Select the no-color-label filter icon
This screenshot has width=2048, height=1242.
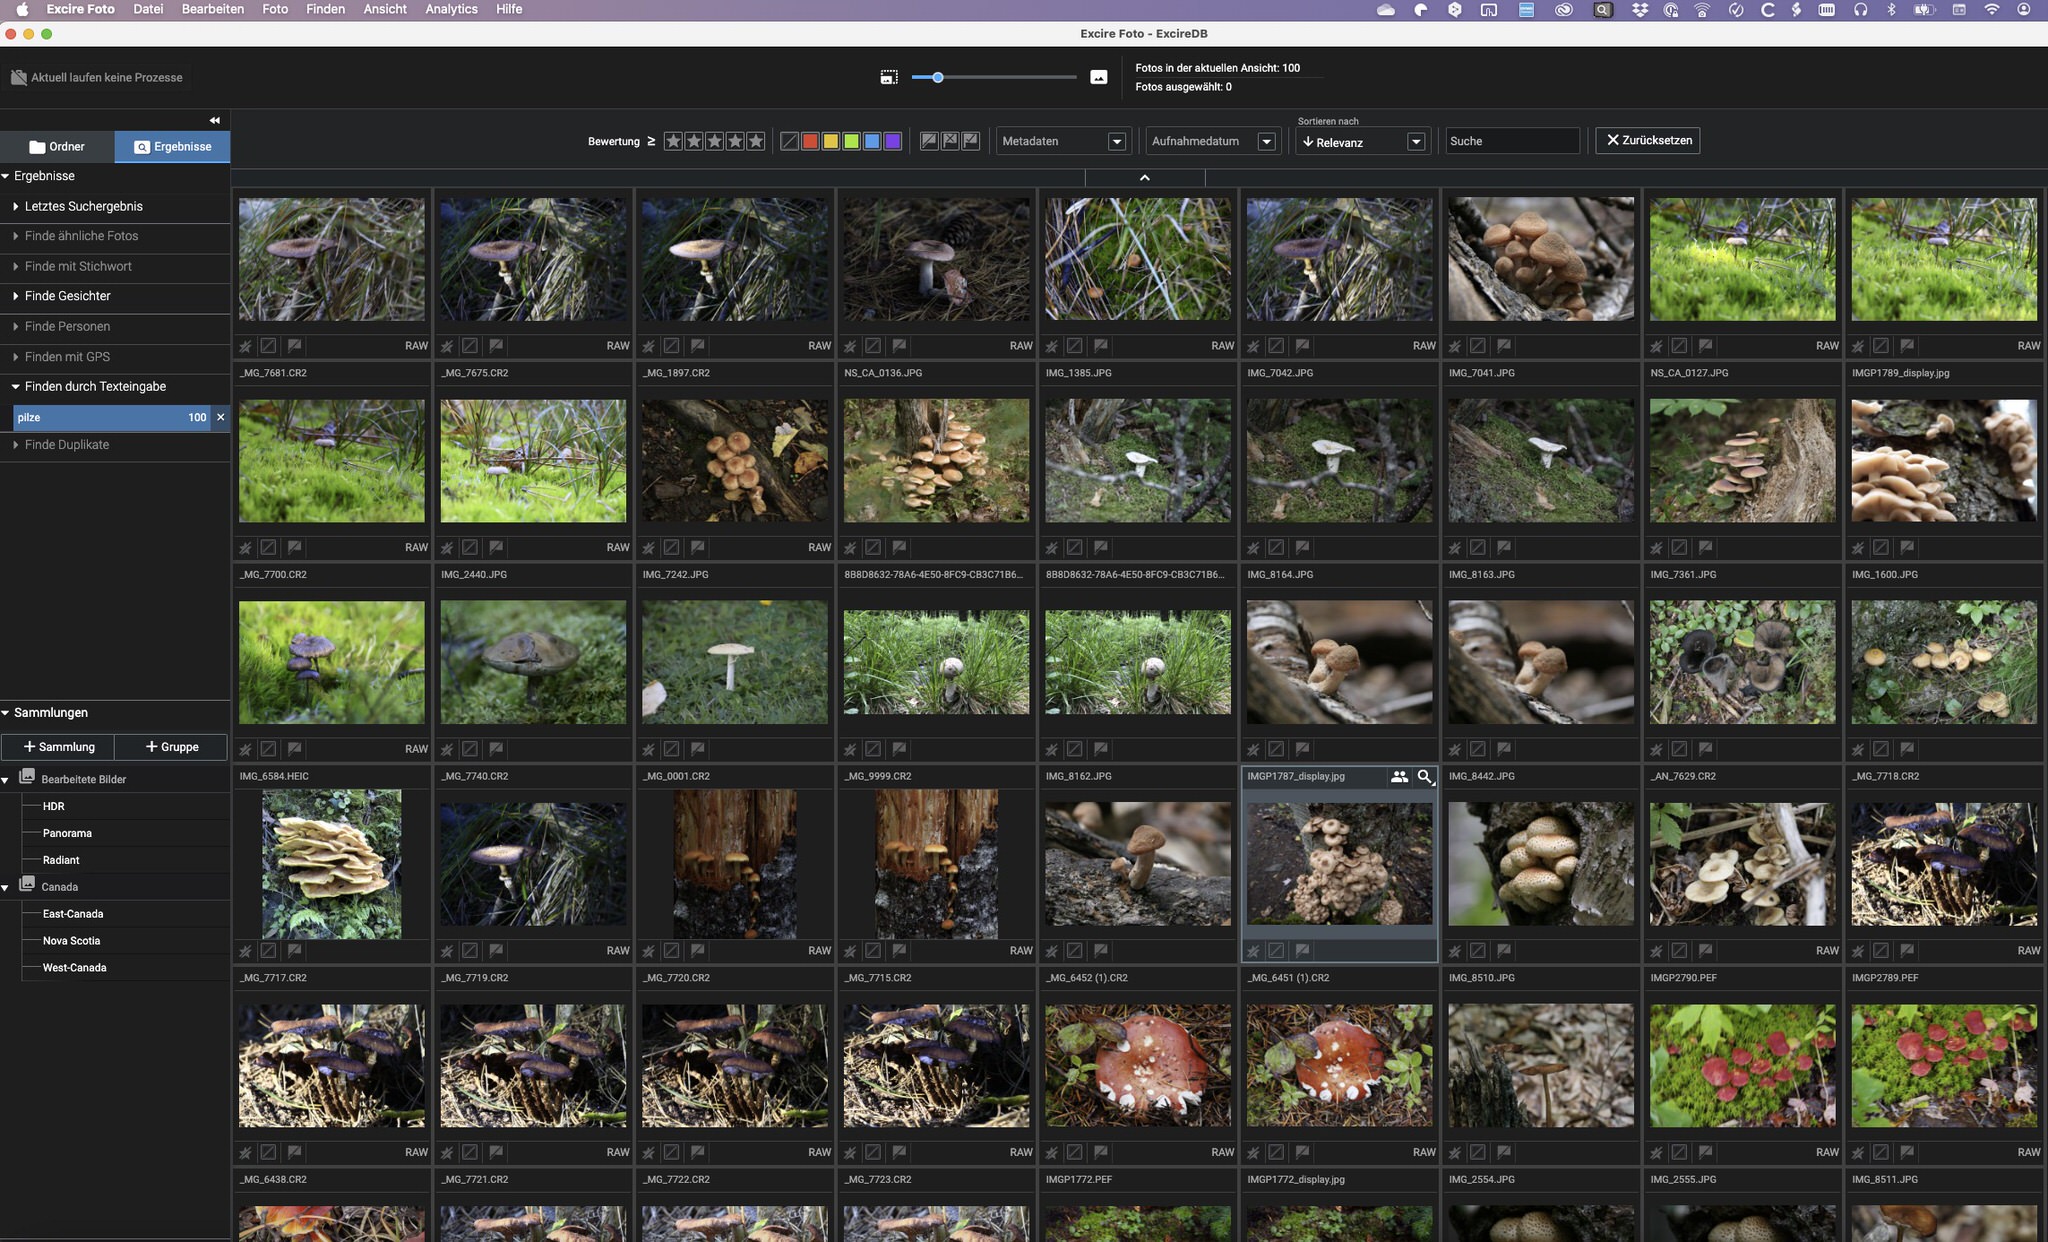pyautogui.click(x=789, y=141)
